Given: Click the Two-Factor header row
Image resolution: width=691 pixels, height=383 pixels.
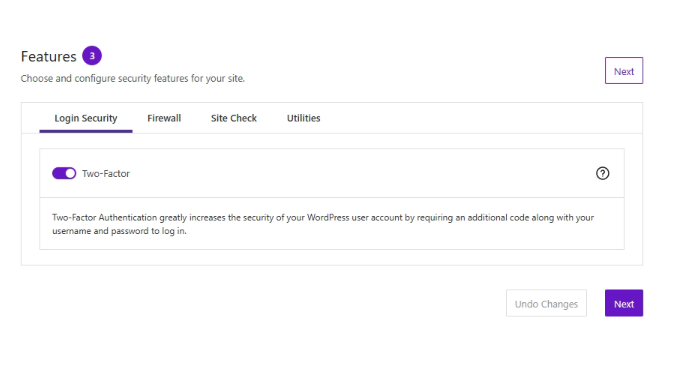Looking at the screenshot, I should pos(332,173).
